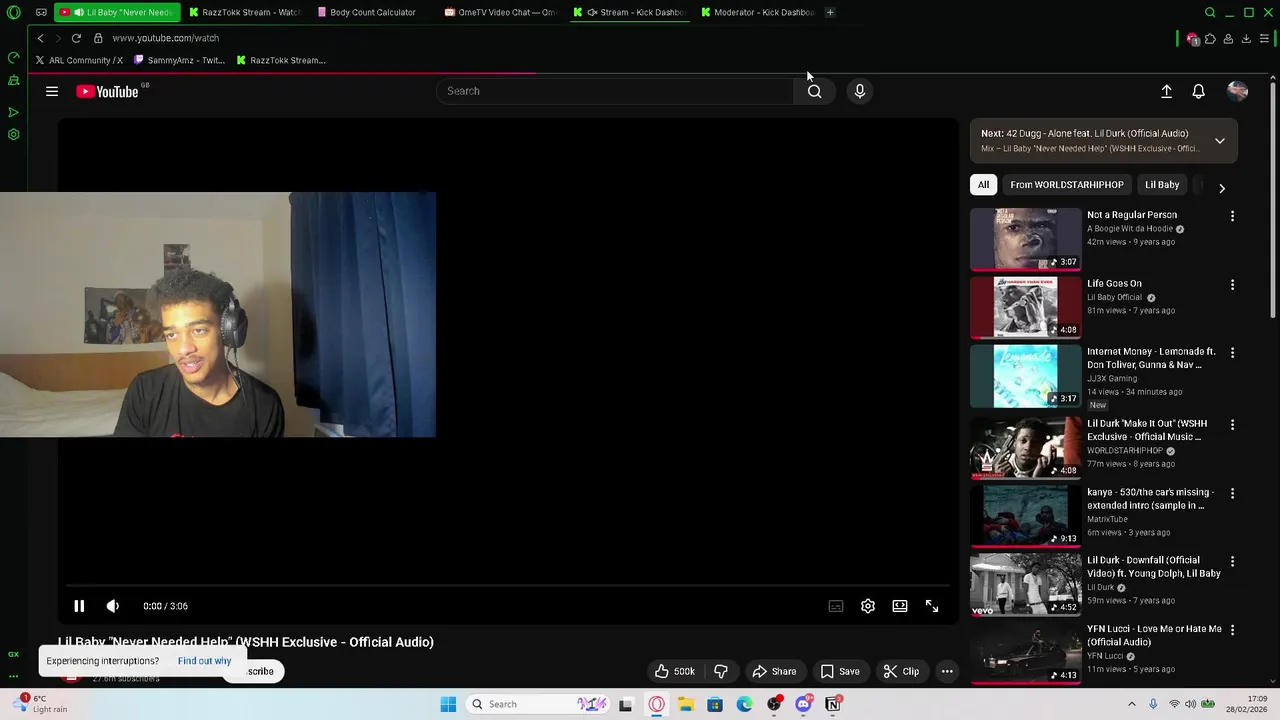The height and width of the screenshot is (720, 1280).
Task: Select the Lil Baby chip
Action: (x=1162, y=185)
